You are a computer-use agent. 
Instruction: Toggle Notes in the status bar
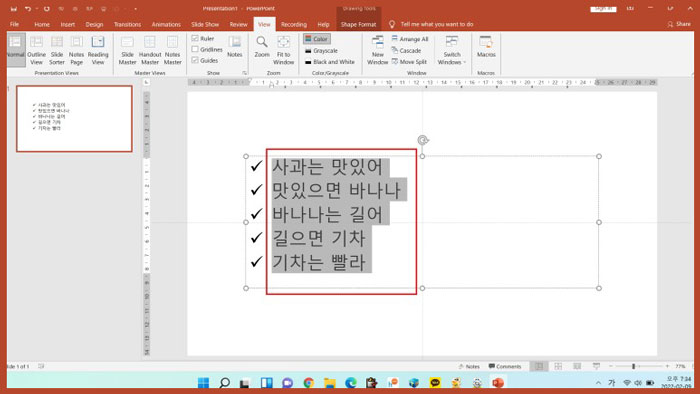coord(469,366)
